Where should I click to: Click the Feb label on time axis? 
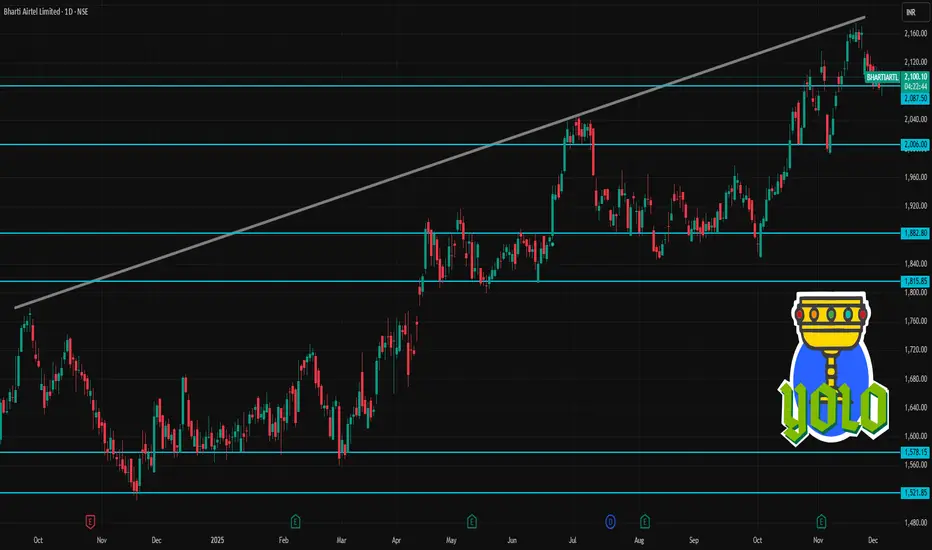click(x=284, y=540)
